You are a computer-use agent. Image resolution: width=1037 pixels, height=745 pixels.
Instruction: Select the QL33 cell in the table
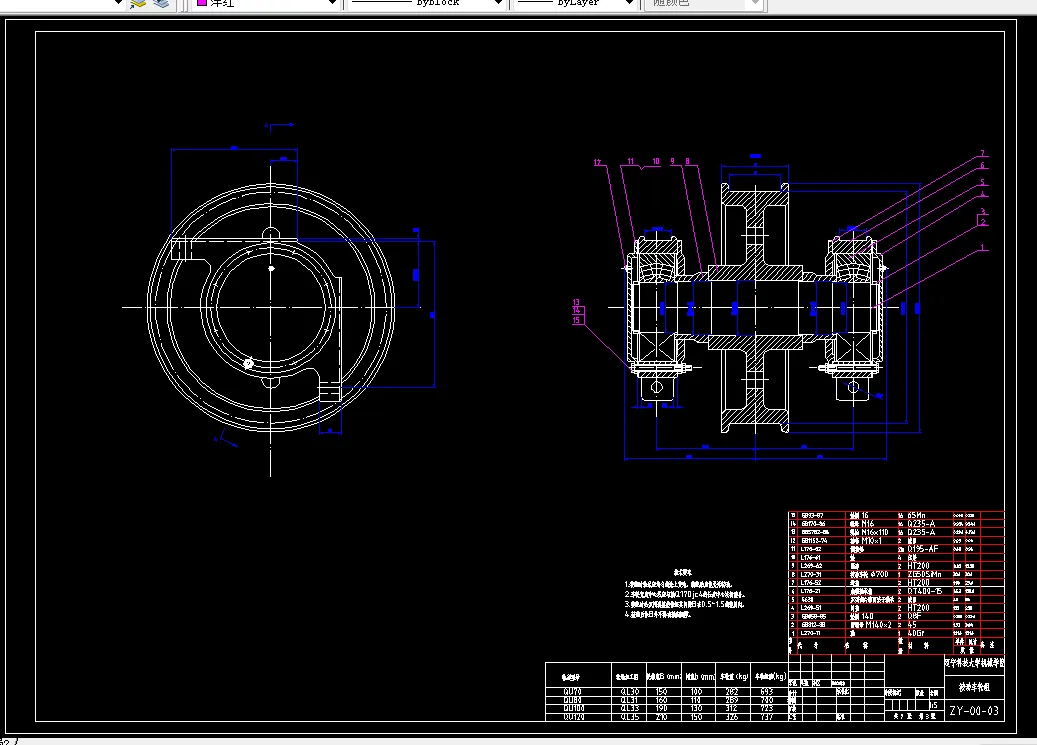[629, 708]
